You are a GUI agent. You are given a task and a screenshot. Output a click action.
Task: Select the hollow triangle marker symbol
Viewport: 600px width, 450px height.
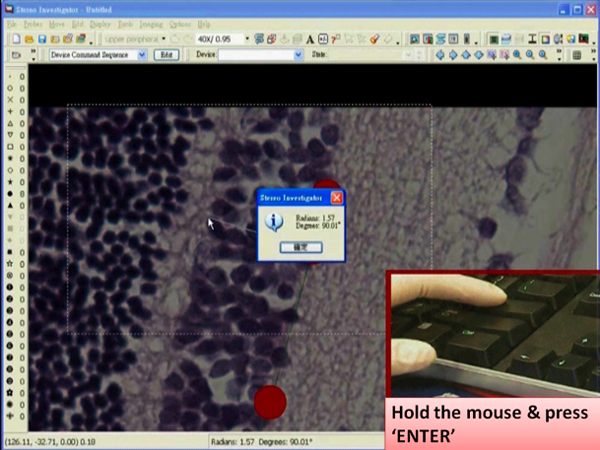[x=9, y=122]
